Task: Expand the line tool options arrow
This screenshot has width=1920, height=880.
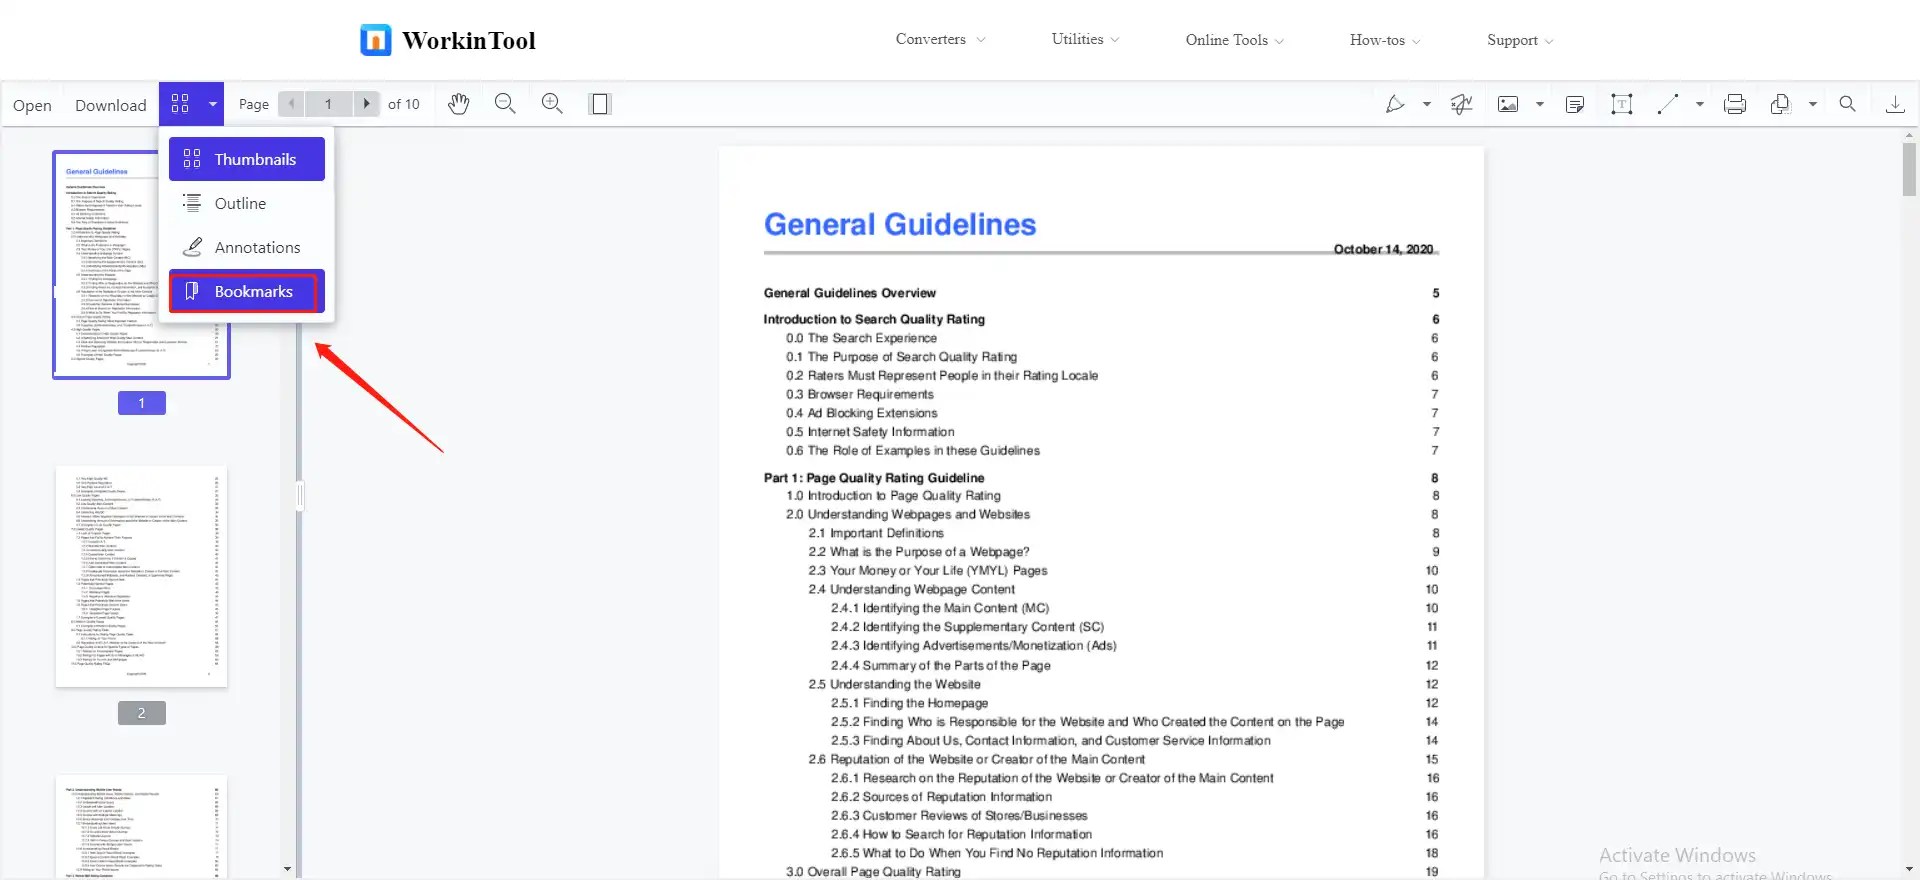Action: click(1700, 104)
